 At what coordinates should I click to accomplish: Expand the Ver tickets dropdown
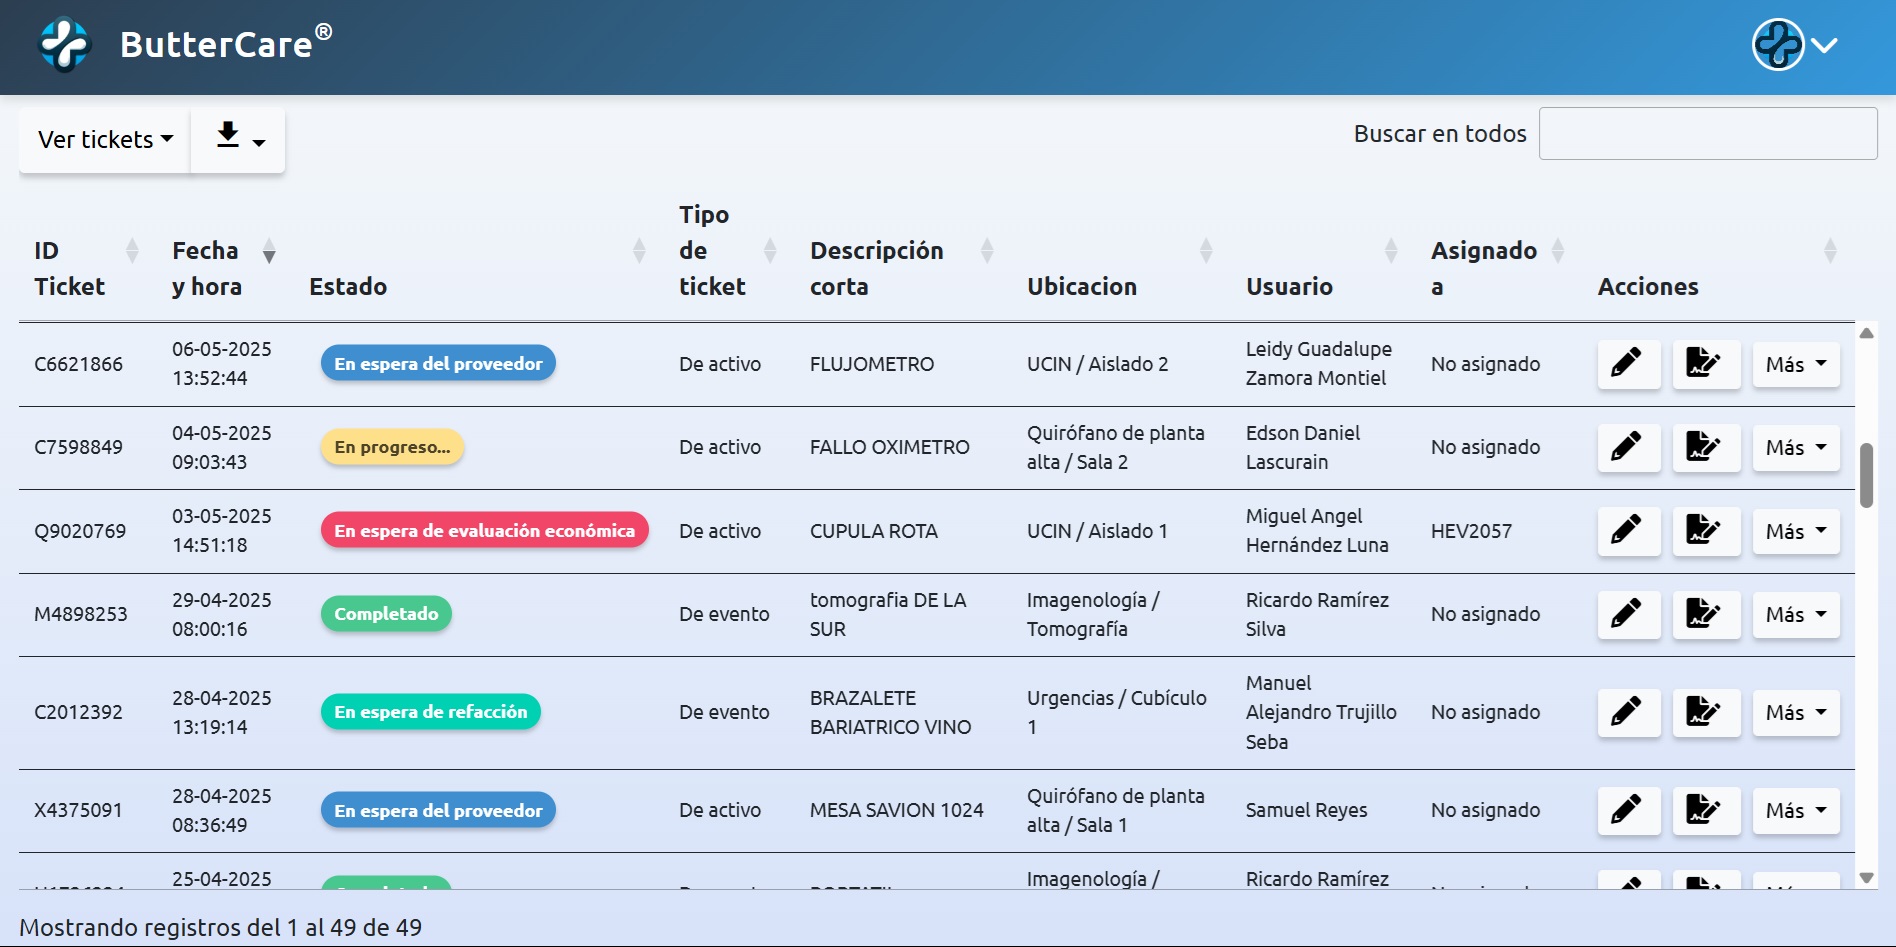click(105, 139)
